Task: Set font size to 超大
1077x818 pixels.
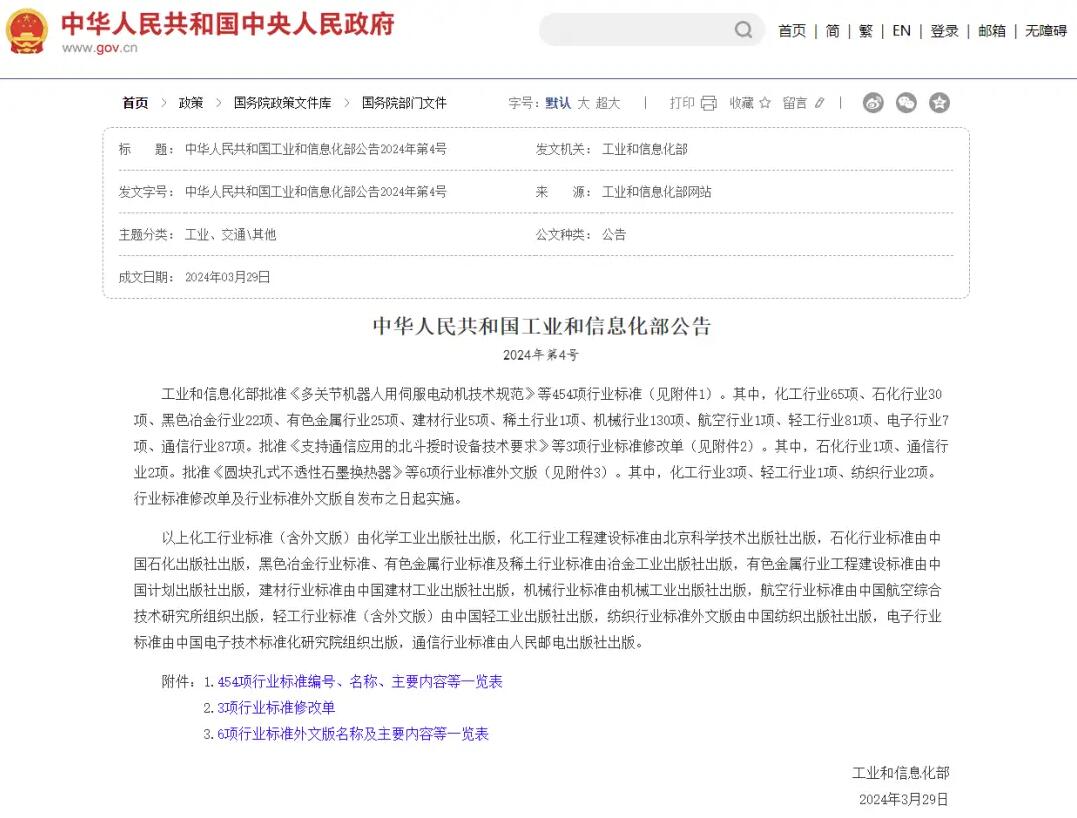Action: (608, 103)
